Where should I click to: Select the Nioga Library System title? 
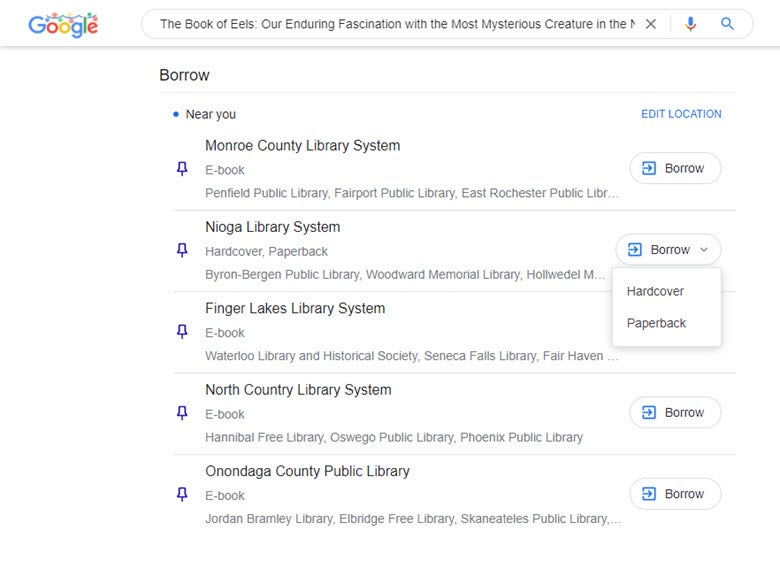(x=273, y=227)
